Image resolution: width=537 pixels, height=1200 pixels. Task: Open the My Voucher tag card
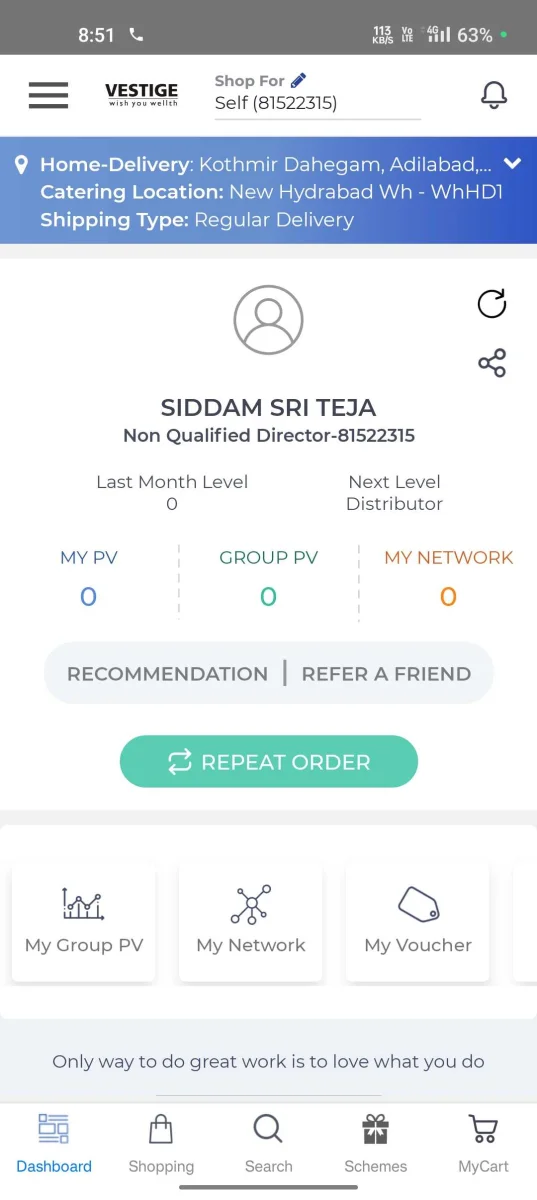418,922
